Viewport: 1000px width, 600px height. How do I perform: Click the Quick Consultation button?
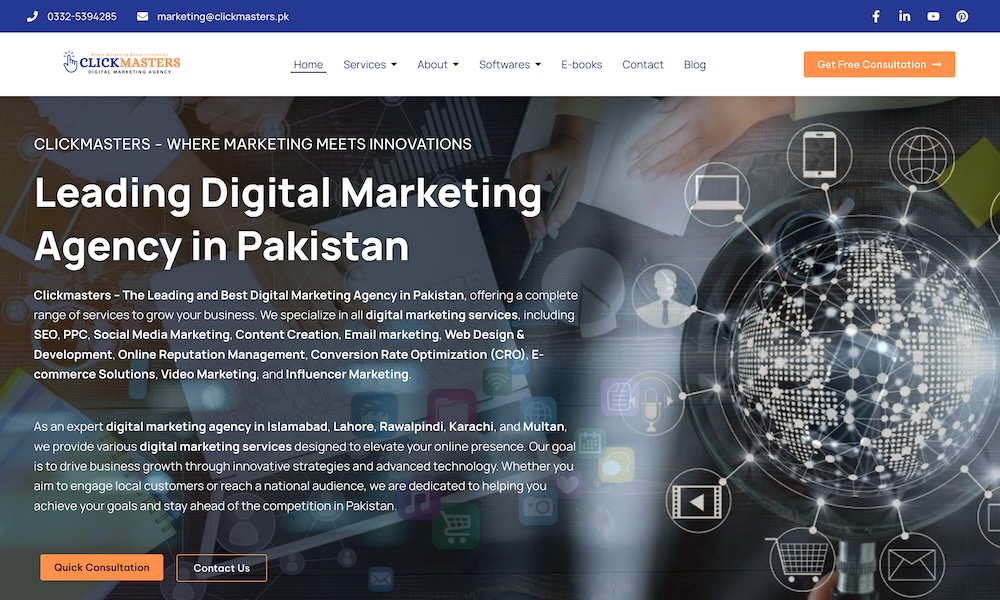[101, 567]
